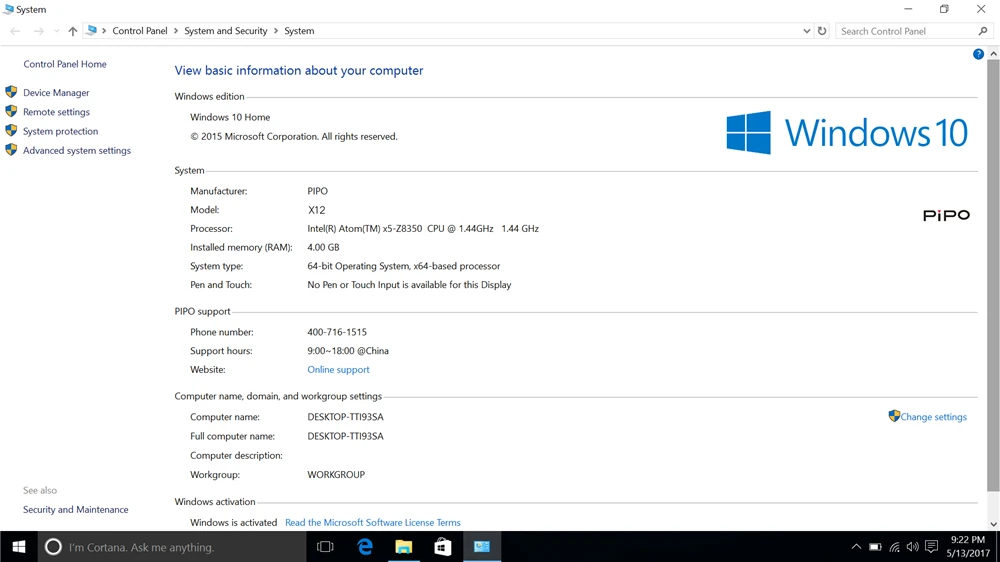This screenshot has width=1000, height=562.
Task: Open Device Manager from the sidebar
Action: [x=56, y=92]
